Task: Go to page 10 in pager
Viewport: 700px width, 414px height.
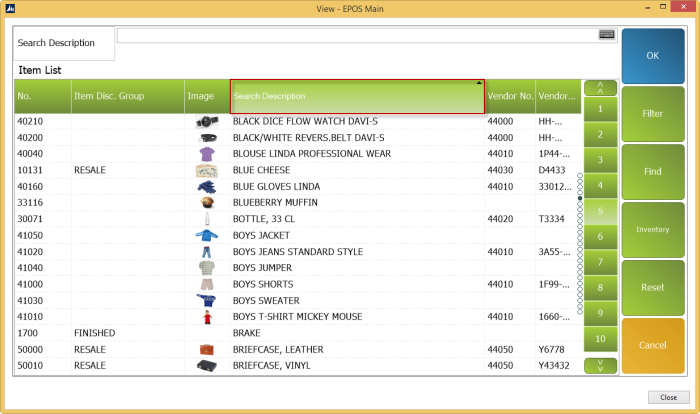Action: tap(600, 339)
